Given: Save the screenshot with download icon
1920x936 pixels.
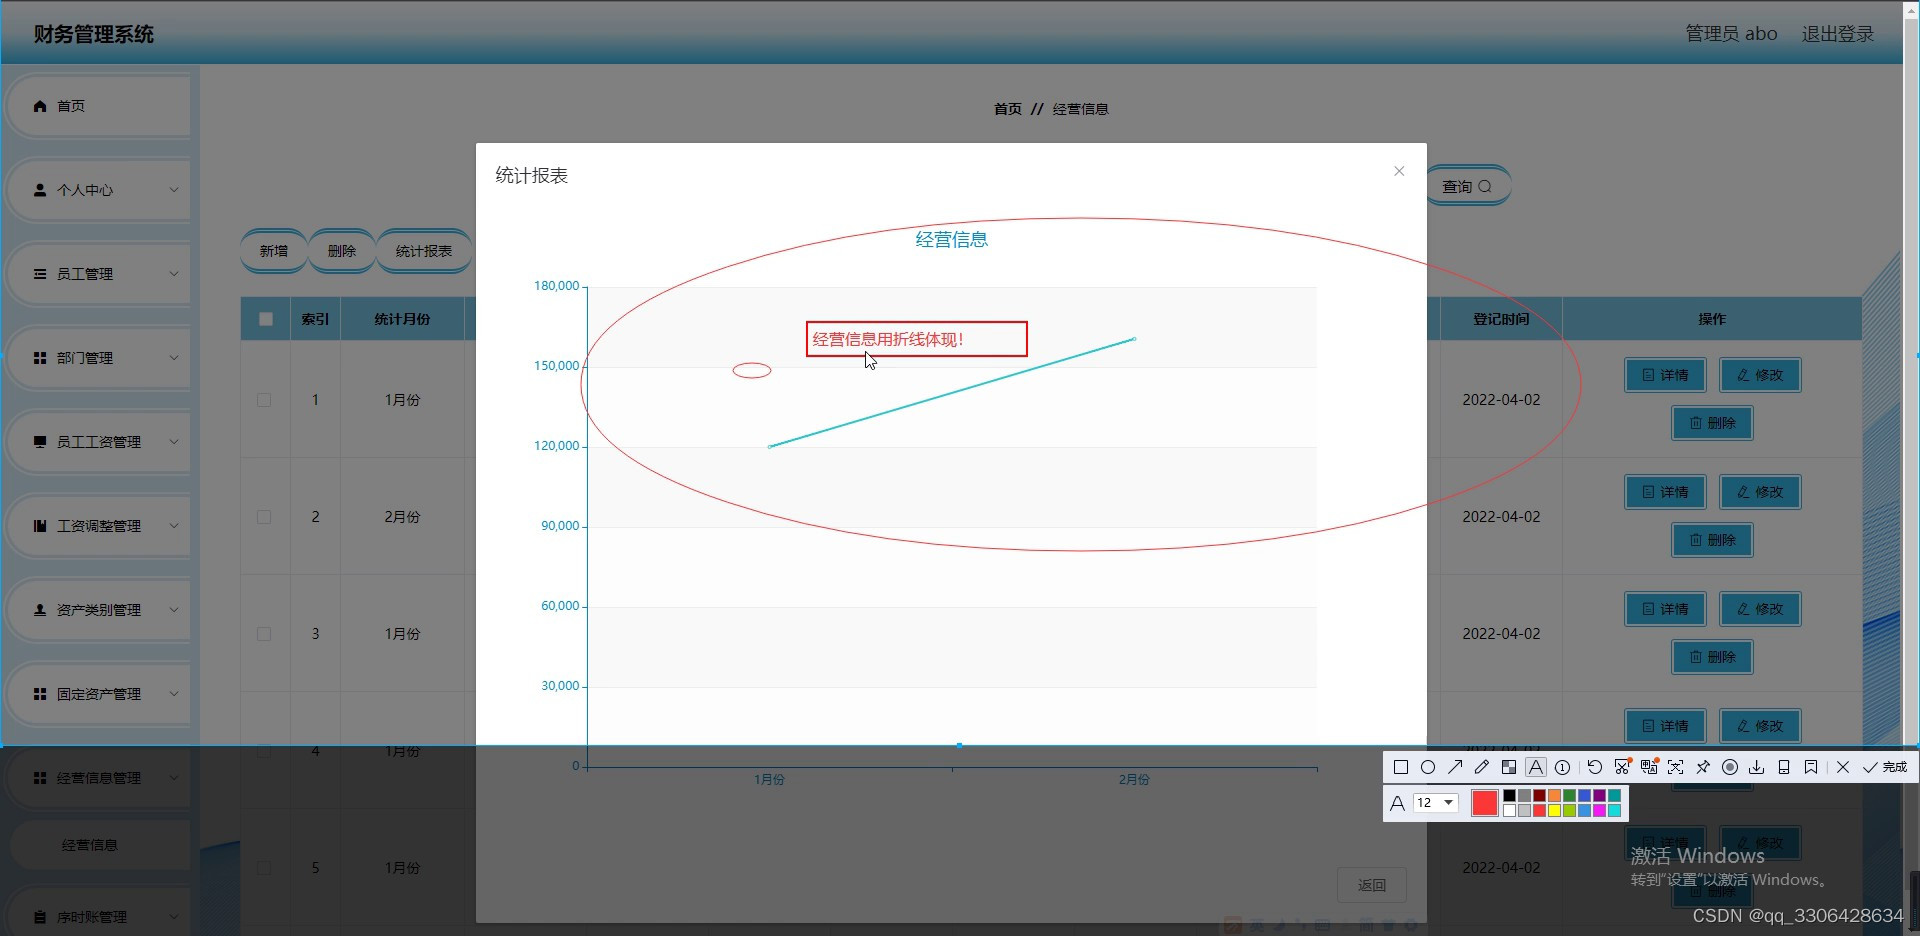Looking at the screenshot, I should [1757, 767].
